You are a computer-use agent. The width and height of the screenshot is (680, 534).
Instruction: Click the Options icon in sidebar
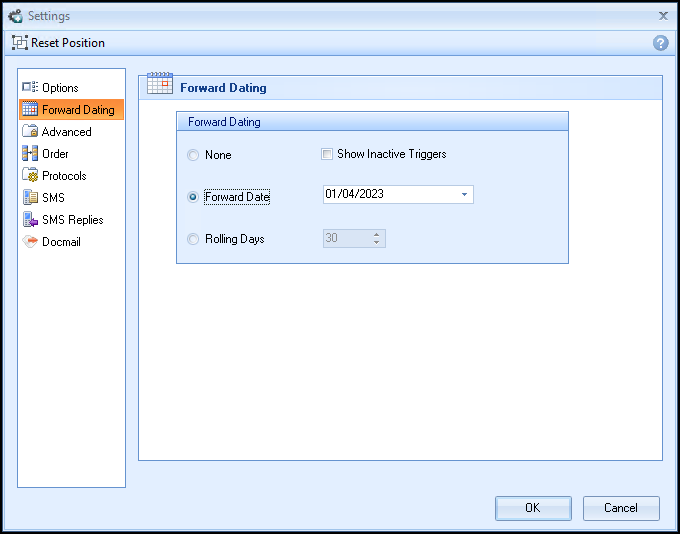(x=29, y=88)
